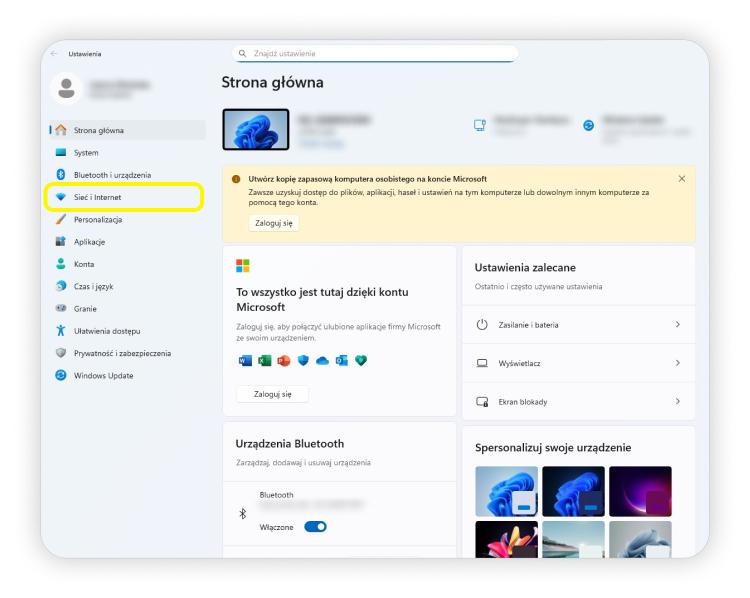750x598 pixels.
Task: Open the Aplikacje settings page
Action: pos(127,242)
